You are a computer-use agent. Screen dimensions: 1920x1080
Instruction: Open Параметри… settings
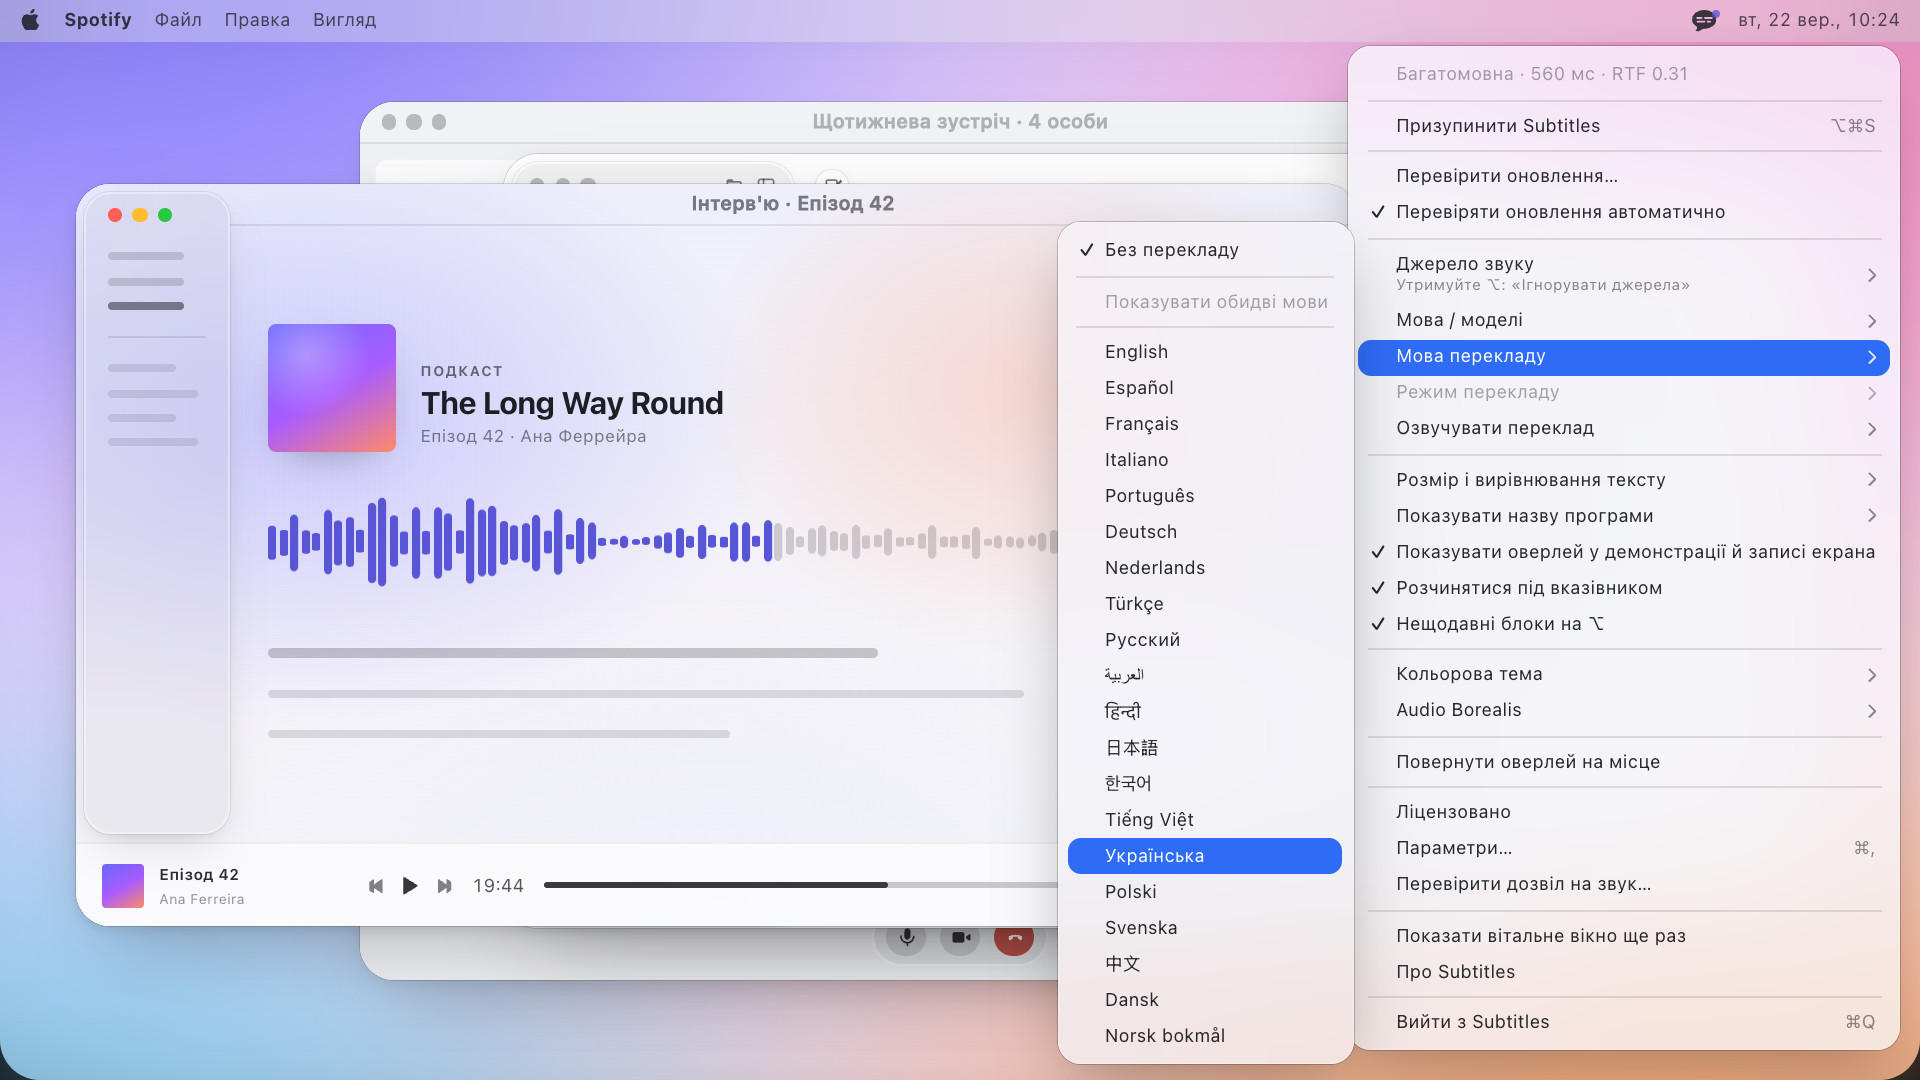[x=1624, y=848]
